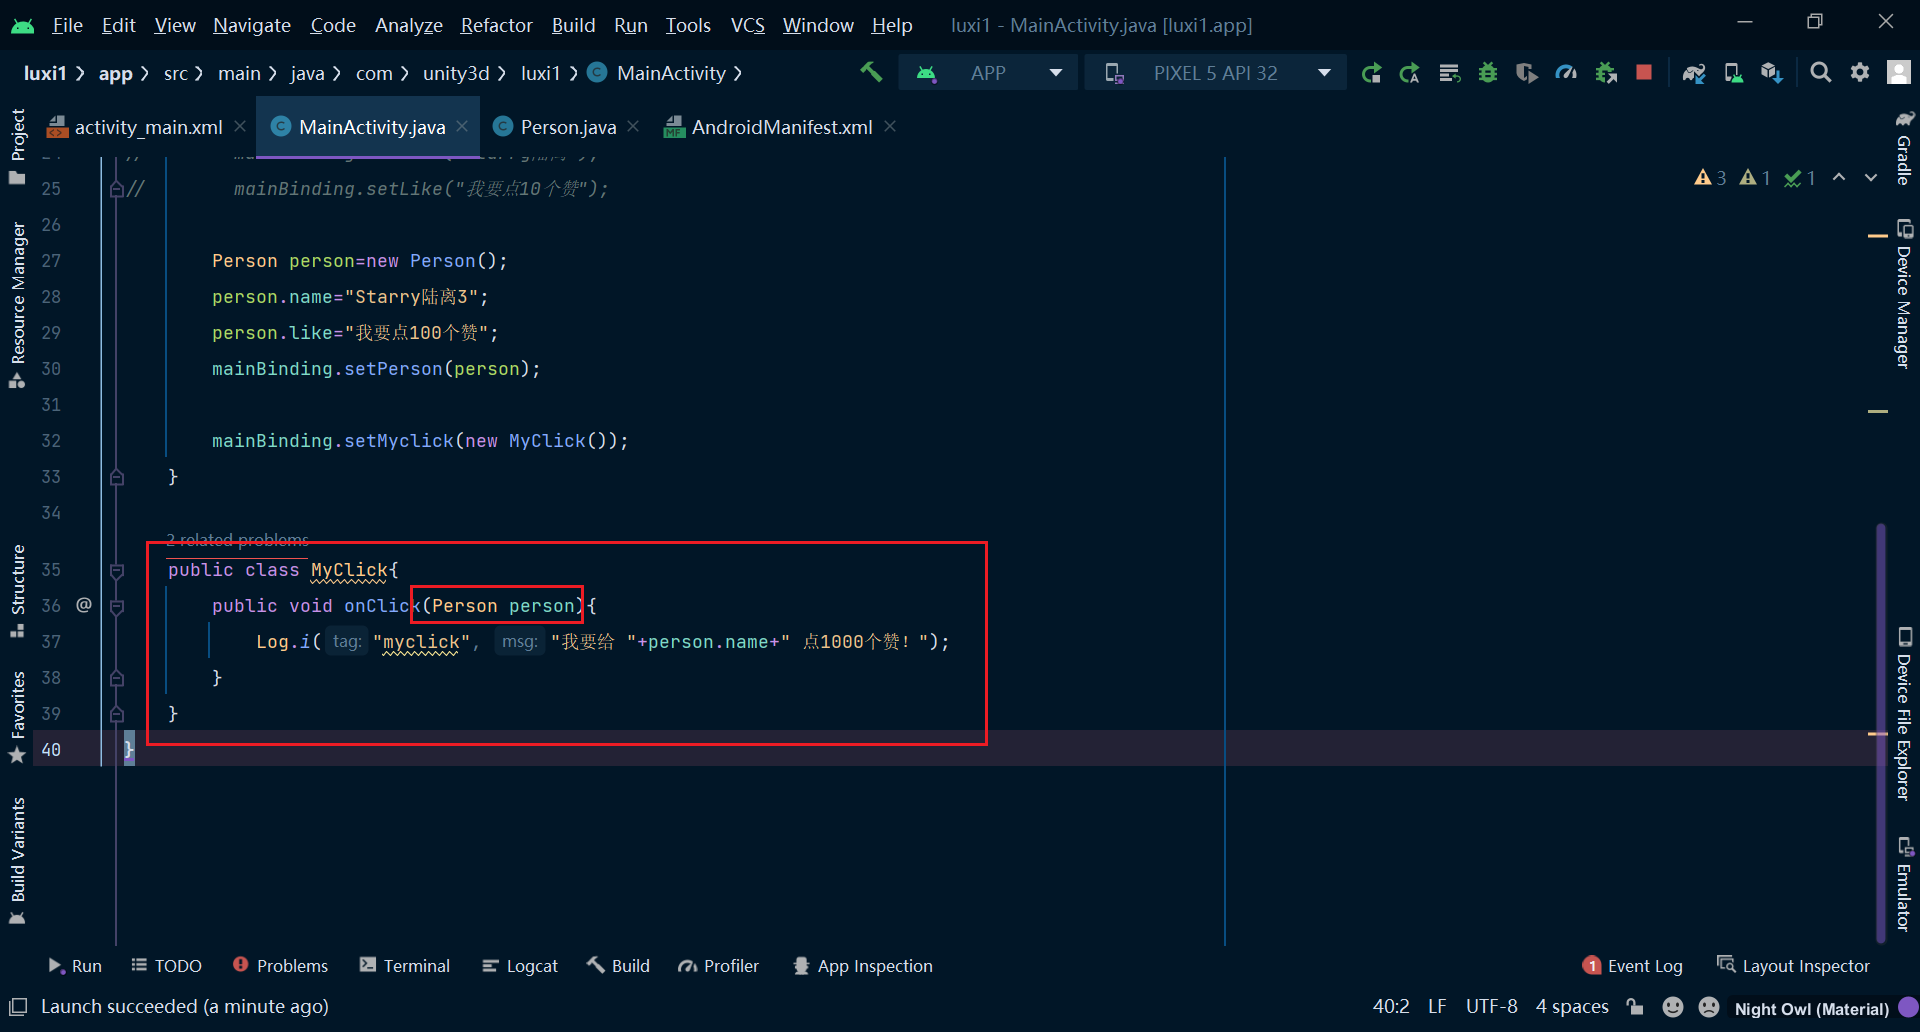Click the user account avatar icon
Screen dimensions: 1920x1032
click(1898, 72)
